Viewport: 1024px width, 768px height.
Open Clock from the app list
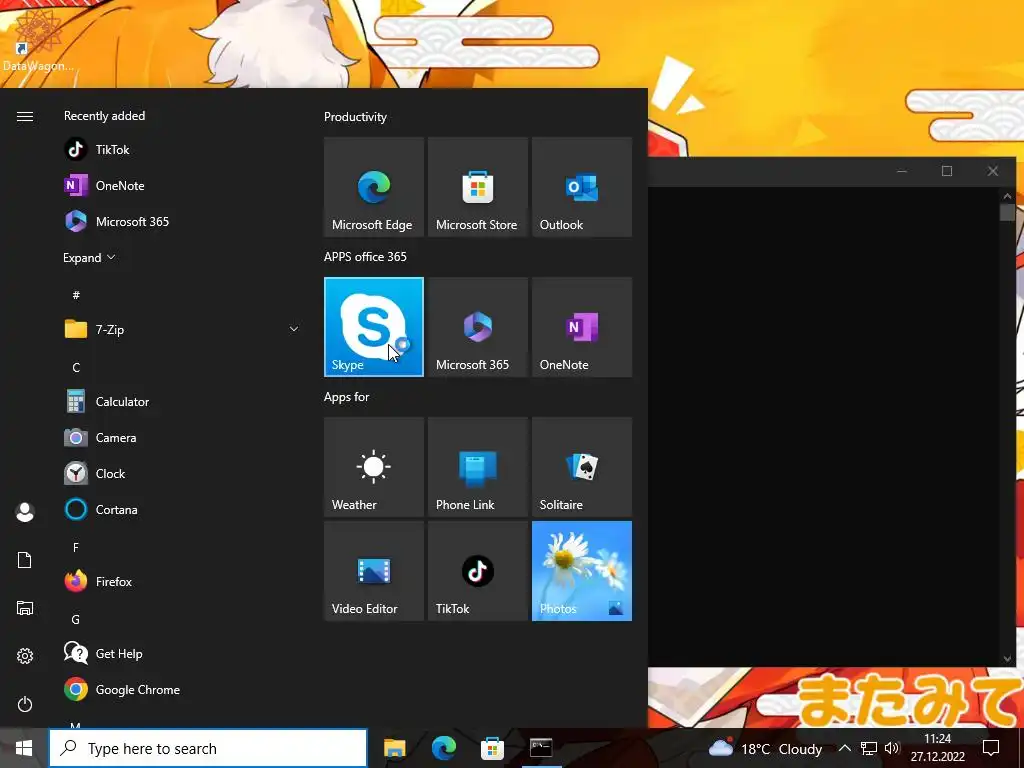click(x=181, y=473)
